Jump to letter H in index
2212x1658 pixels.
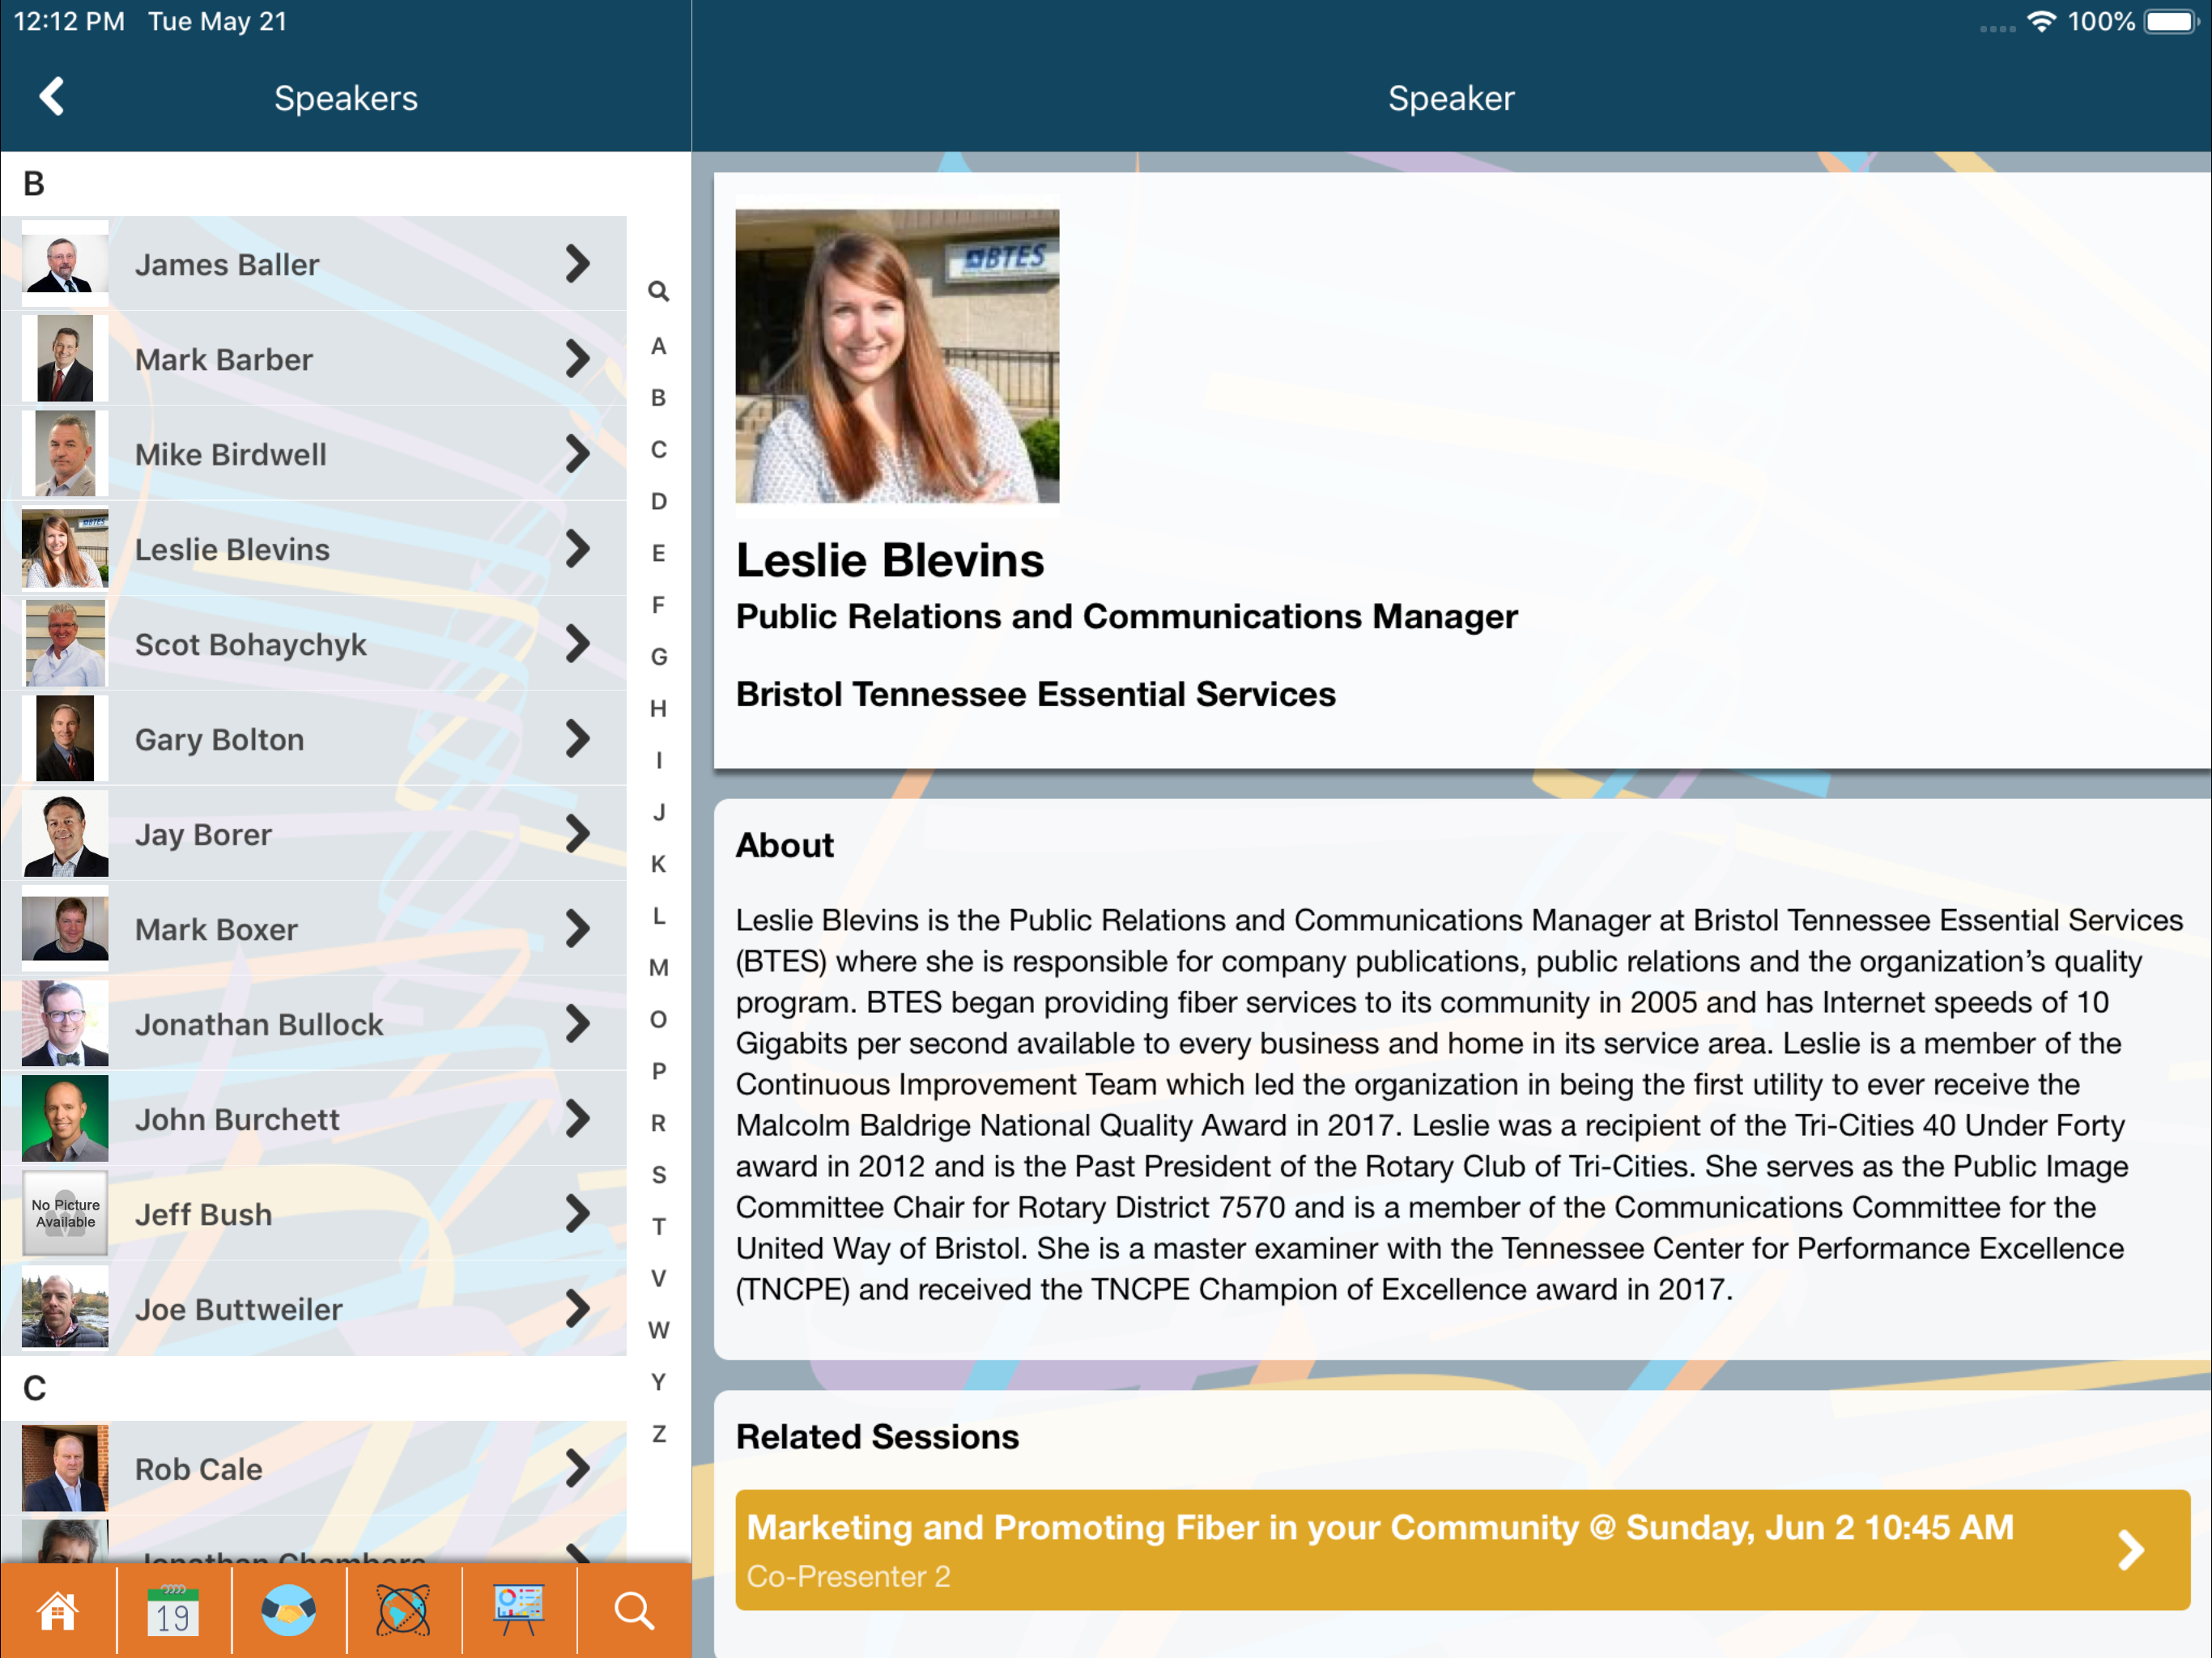coord(658,709)
